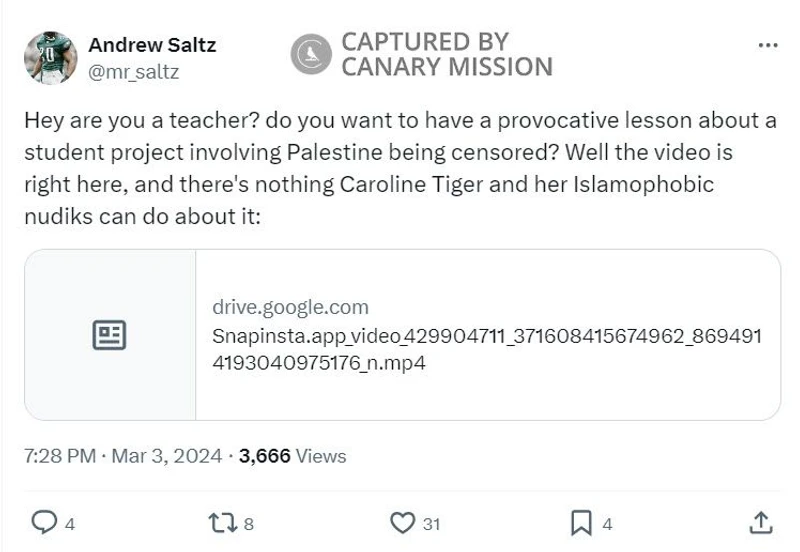Click the repost count of 8
This screenshot has width=800, height=552.
248,523
